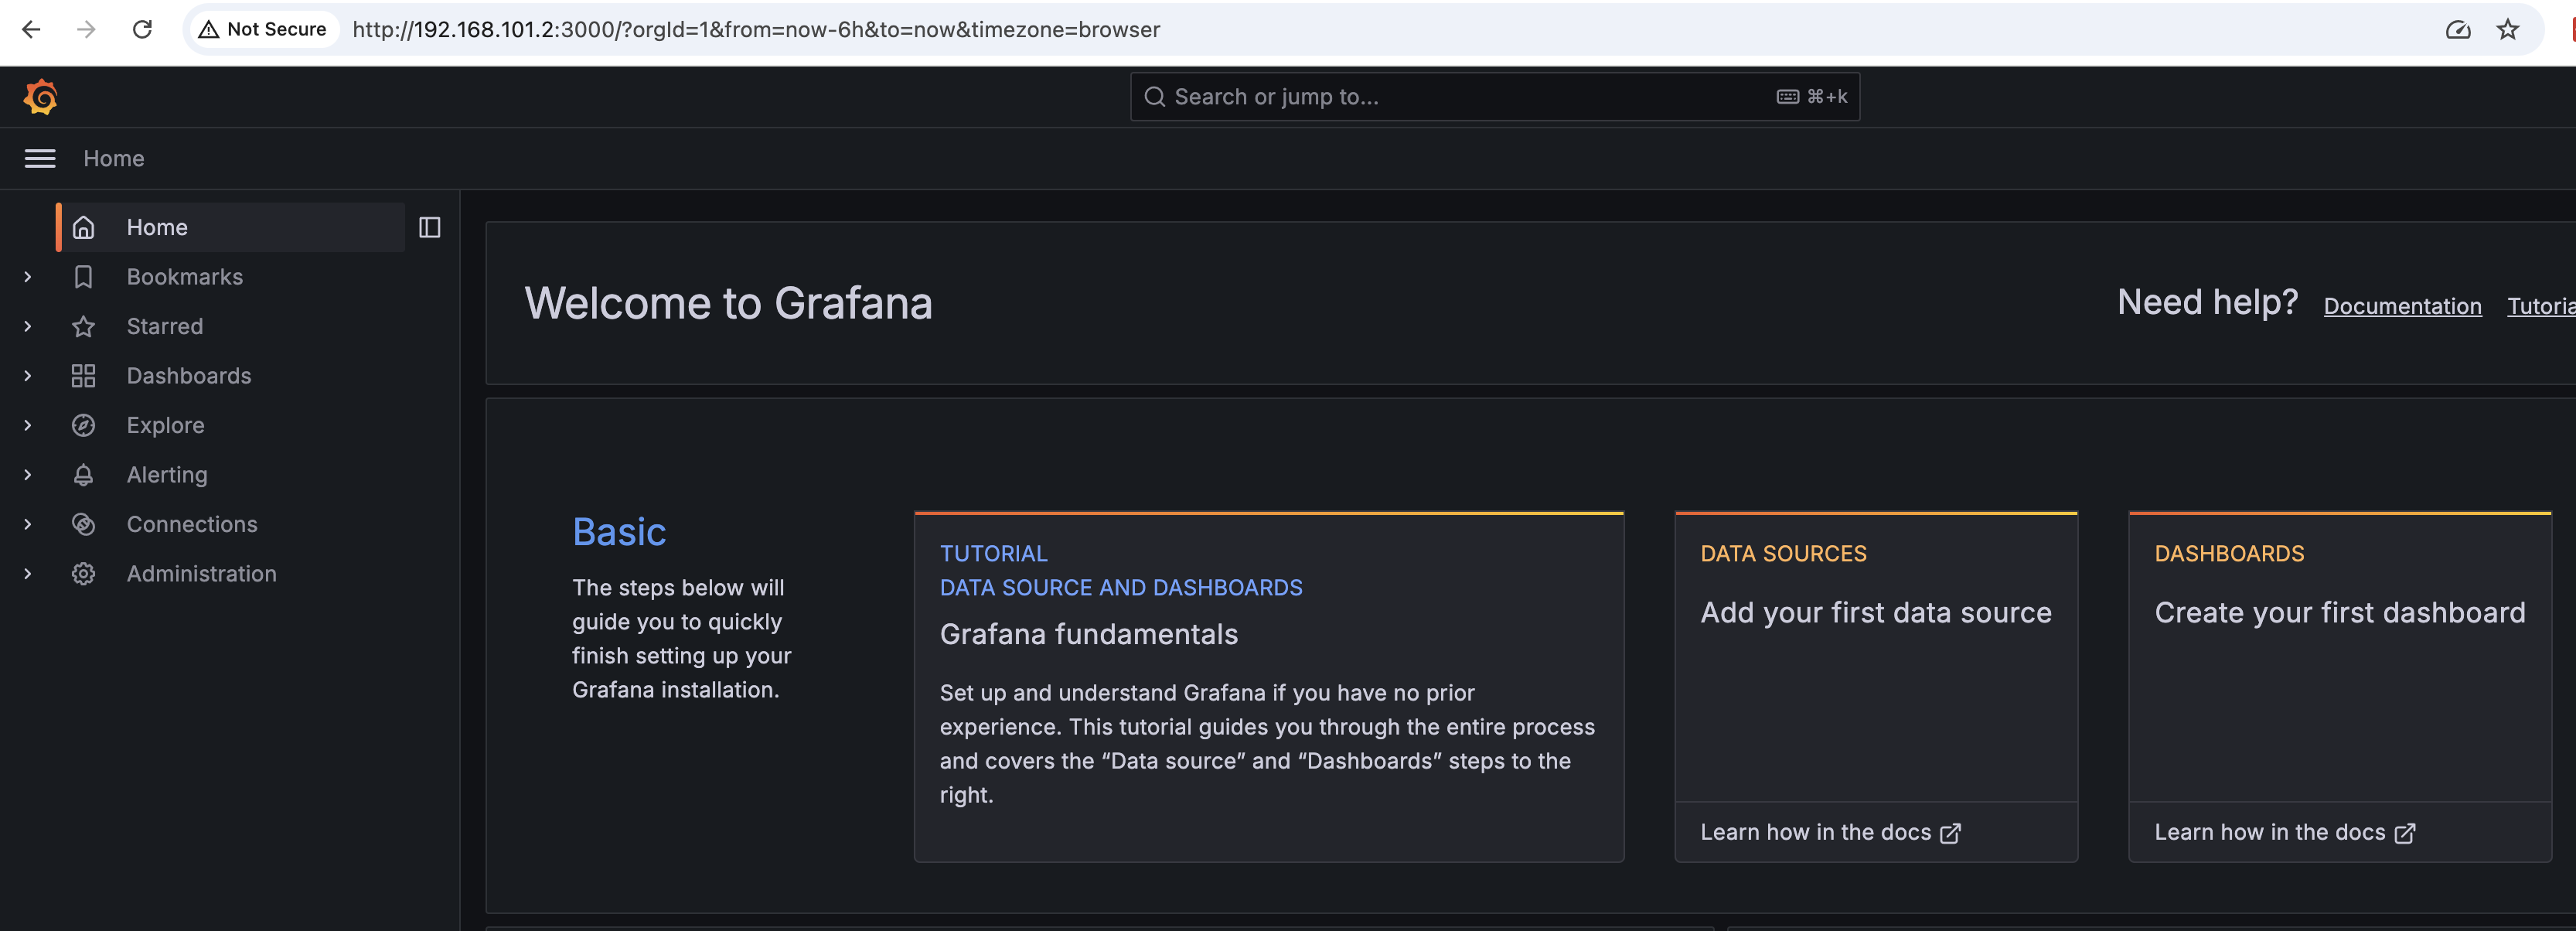
Task: Open the hamburger navigation menu
Action: [39, 158]
